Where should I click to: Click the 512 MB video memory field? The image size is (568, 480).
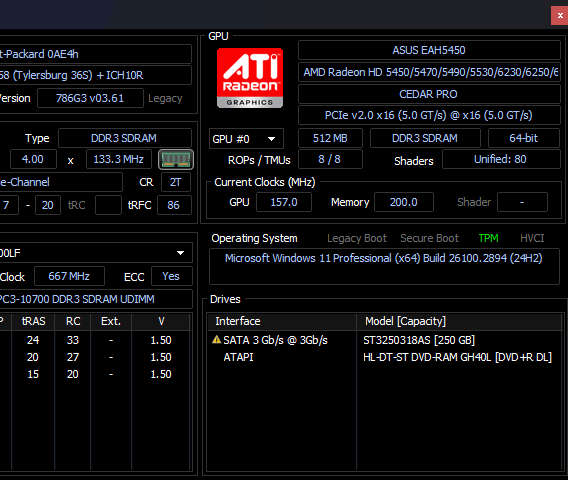(330, 138)
